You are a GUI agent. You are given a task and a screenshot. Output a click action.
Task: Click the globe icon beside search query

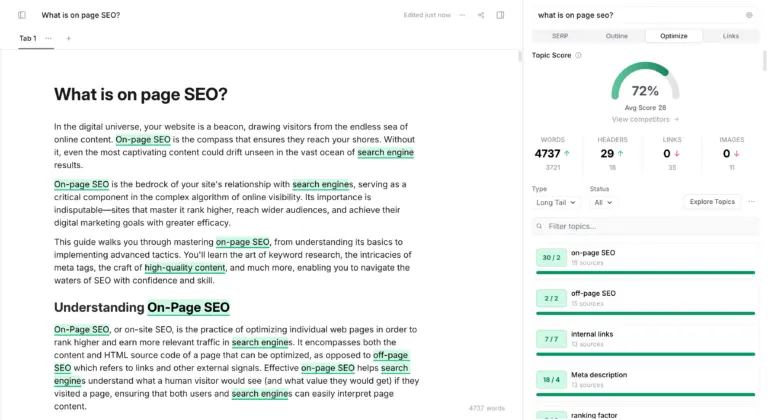749,15
